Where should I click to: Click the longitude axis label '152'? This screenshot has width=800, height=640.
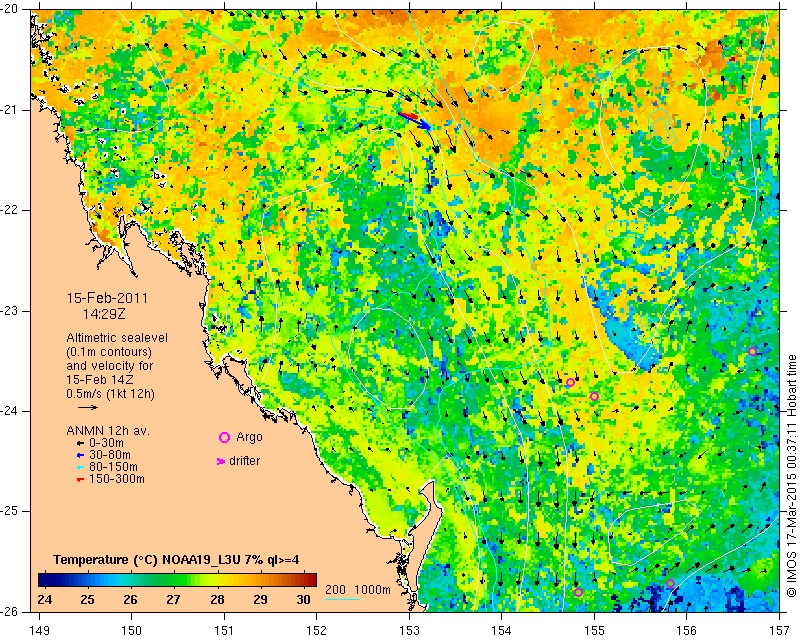click(x=316, y=631)
